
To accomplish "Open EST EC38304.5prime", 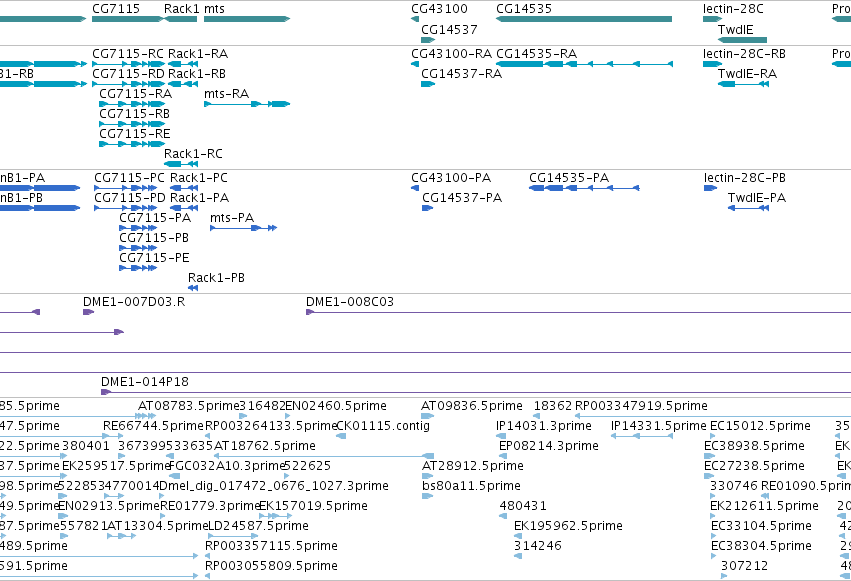I will 761,546.
